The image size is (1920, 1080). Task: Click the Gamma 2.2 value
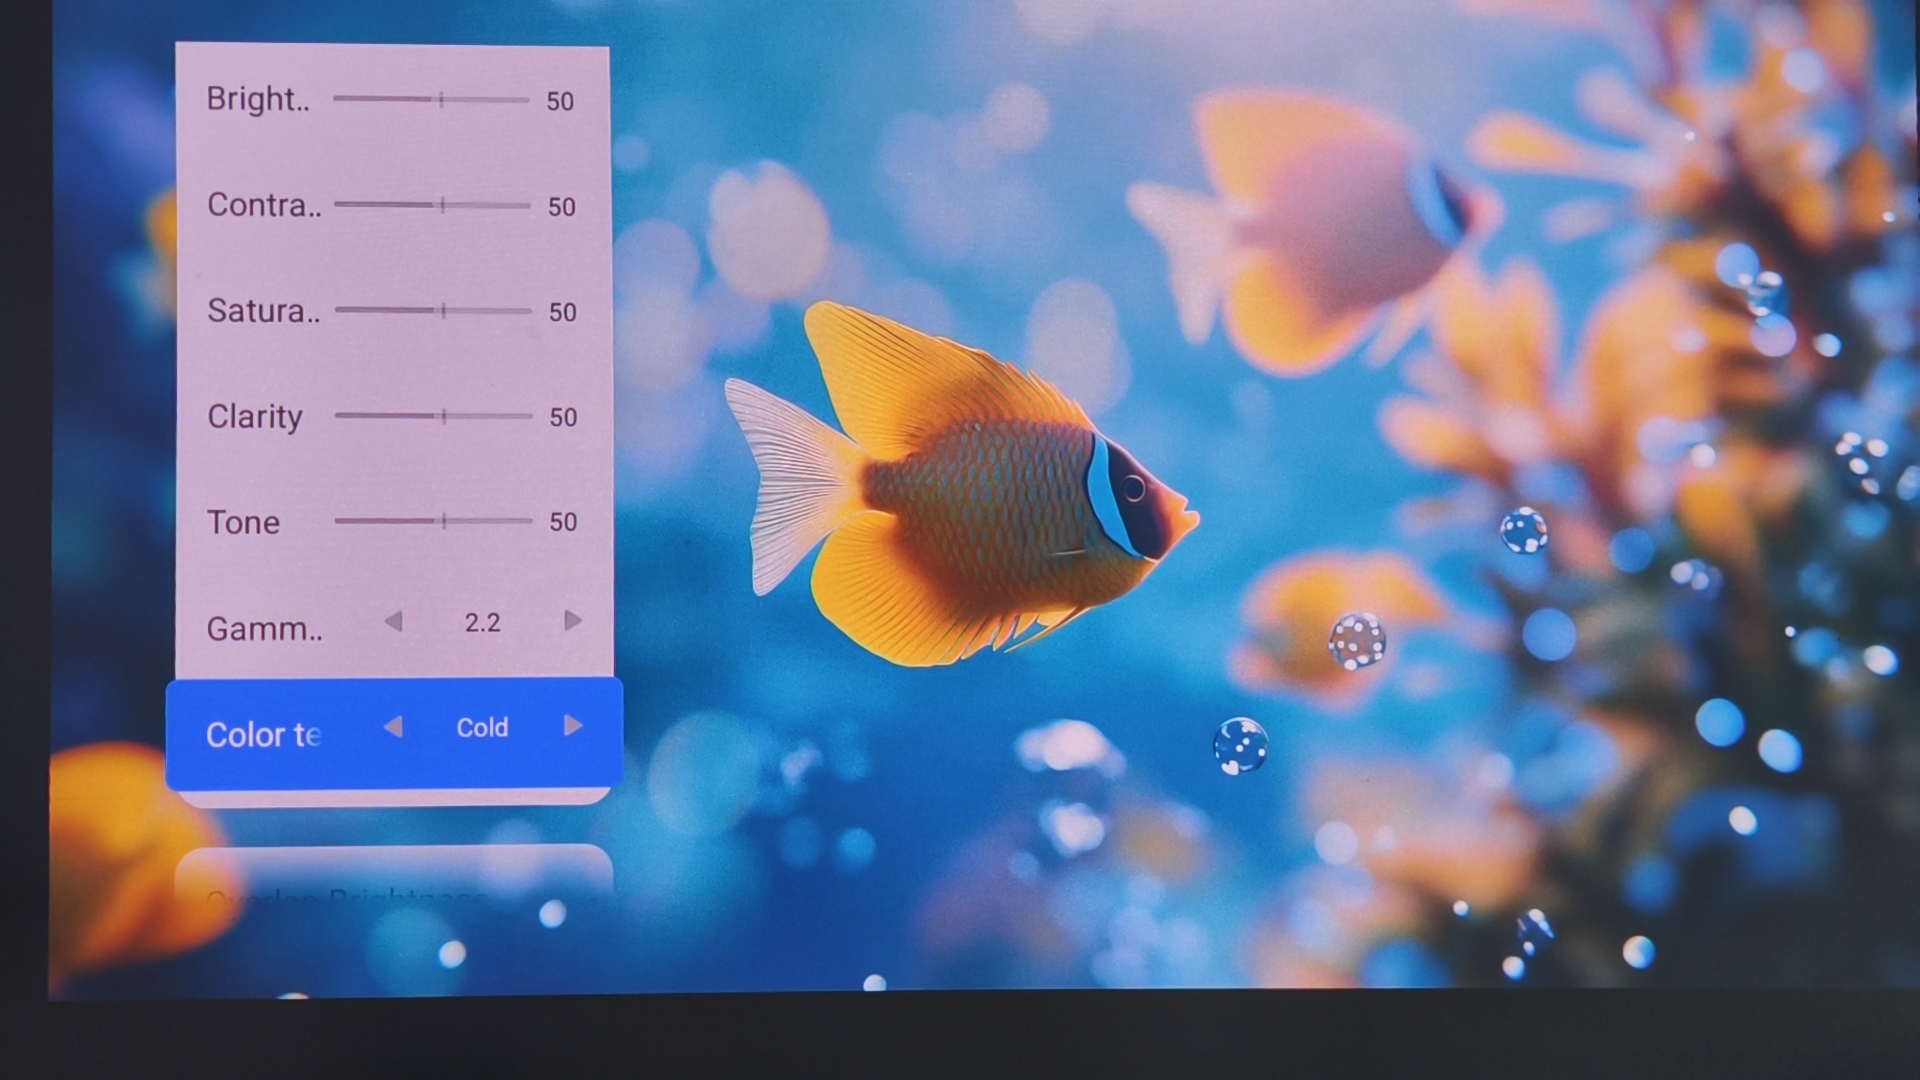[482, 623]
